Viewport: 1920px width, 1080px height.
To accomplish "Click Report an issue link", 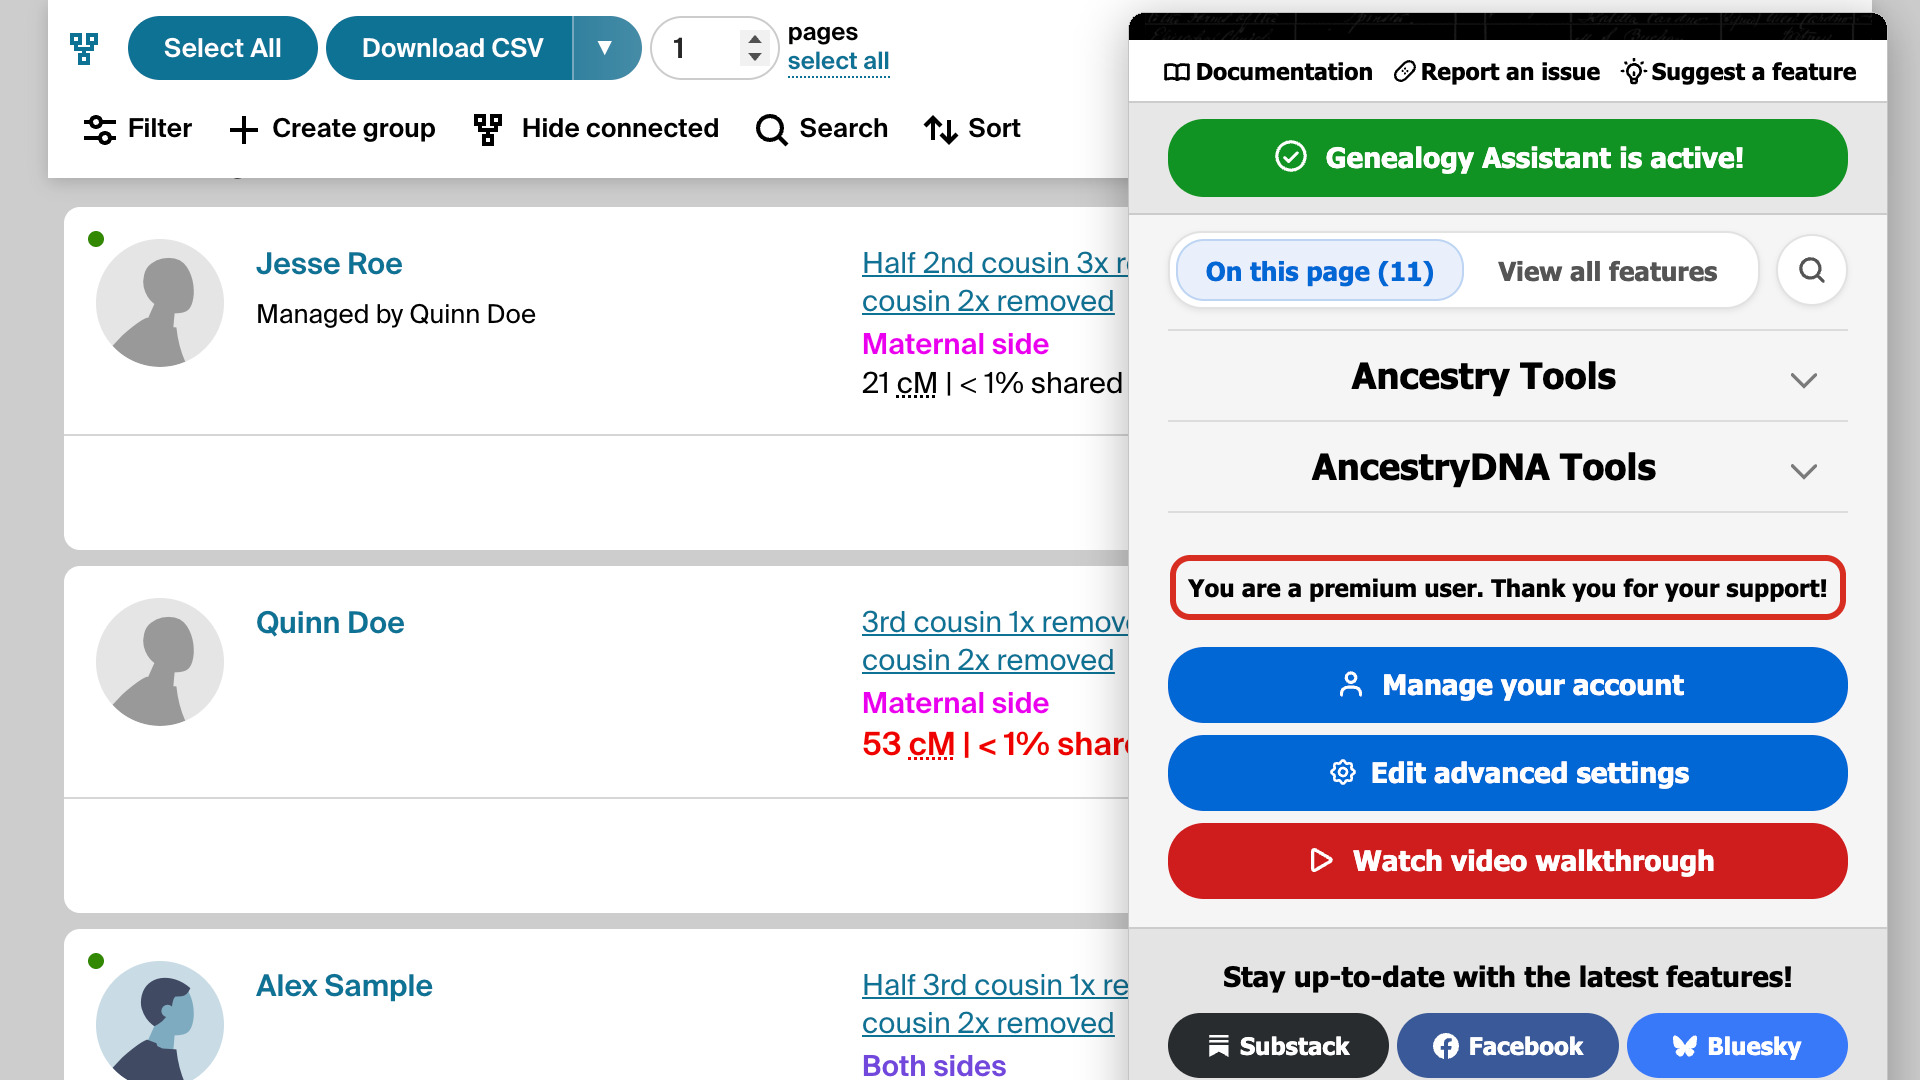I will (x=1497, y=72).
